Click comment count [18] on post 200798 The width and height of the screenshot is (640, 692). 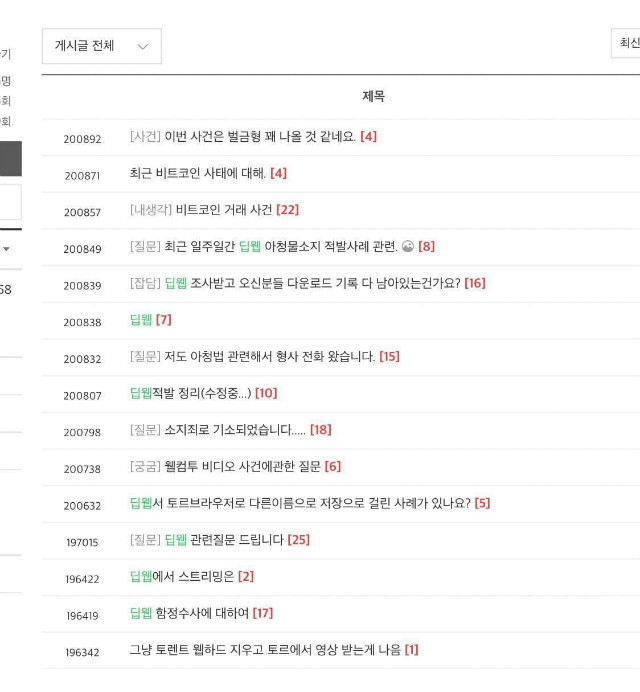coord(321,429)
